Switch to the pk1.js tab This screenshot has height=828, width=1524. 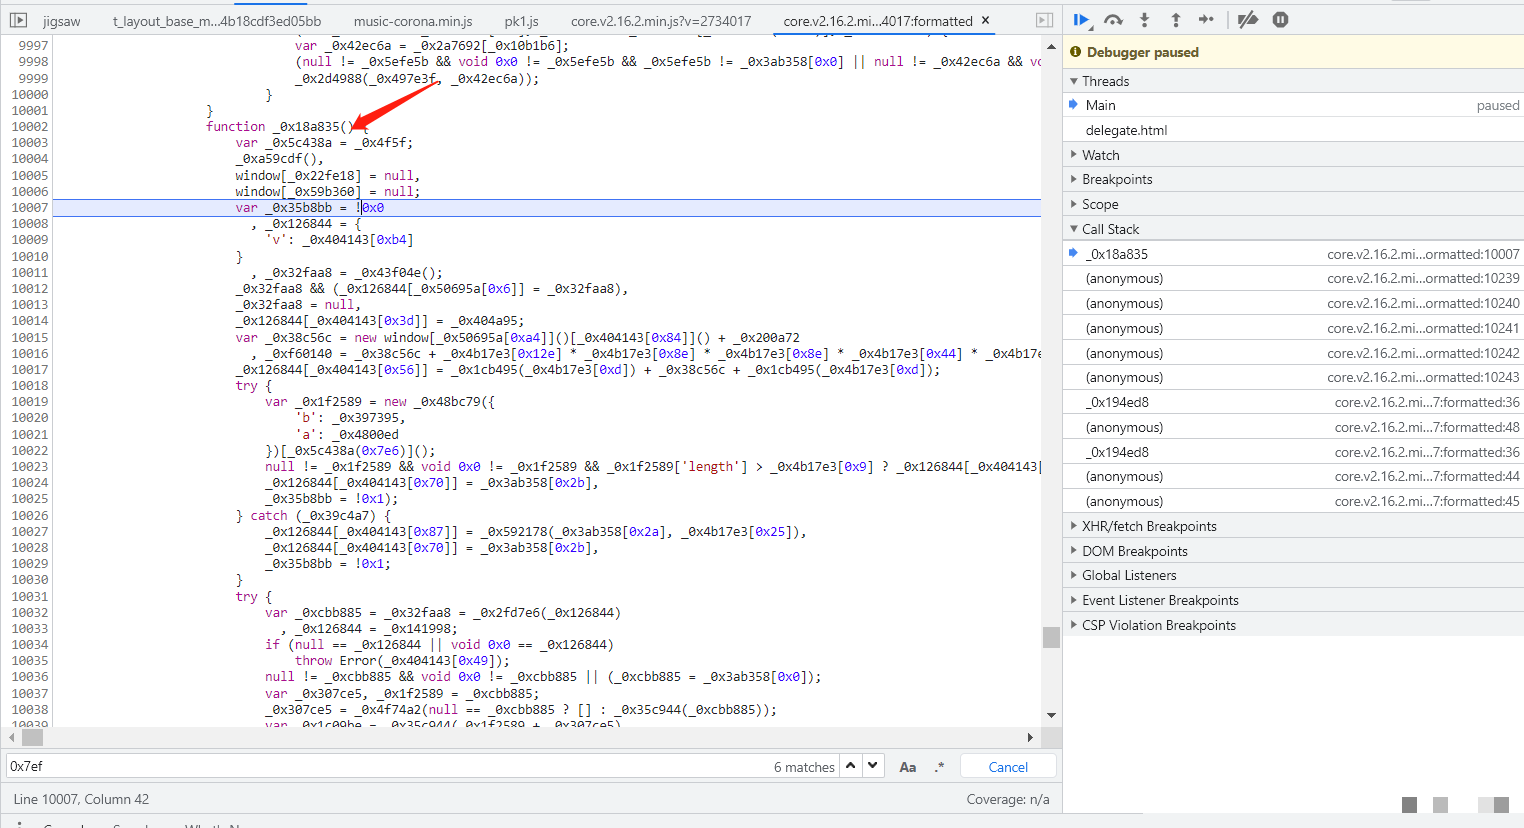[521, 21]
